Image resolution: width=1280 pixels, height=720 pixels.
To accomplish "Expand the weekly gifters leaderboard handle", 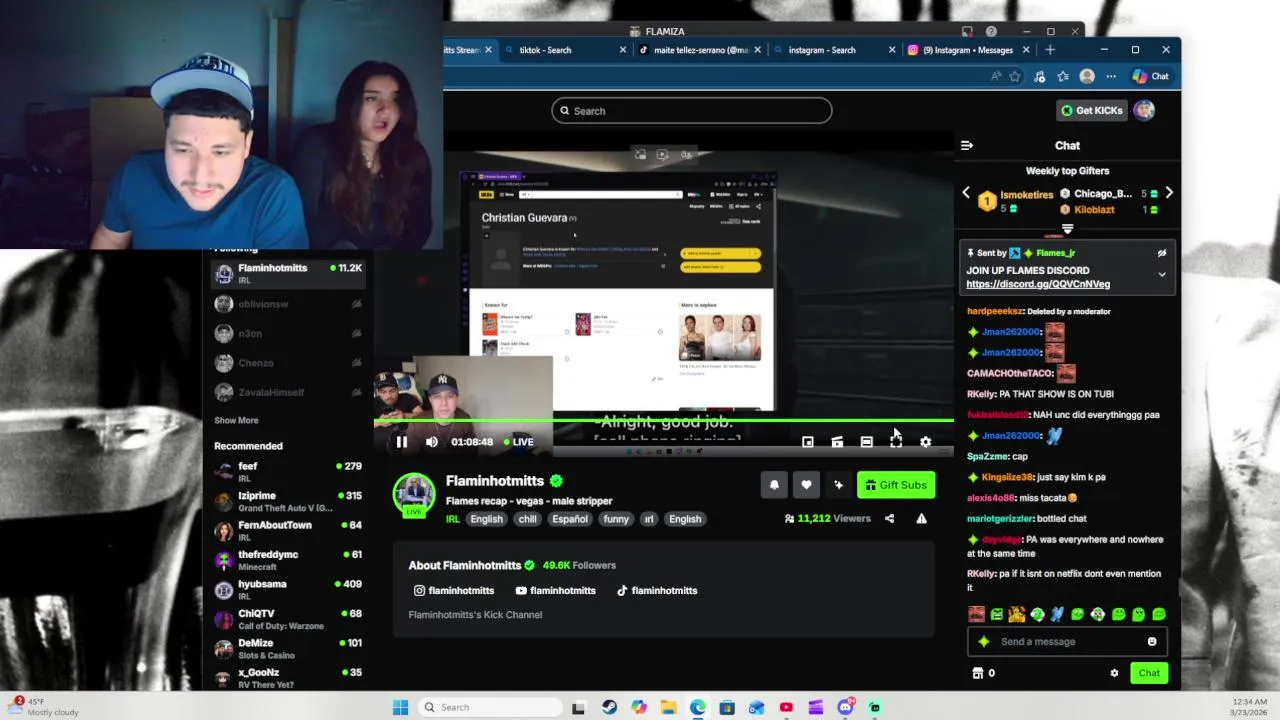I will 1067,229.
